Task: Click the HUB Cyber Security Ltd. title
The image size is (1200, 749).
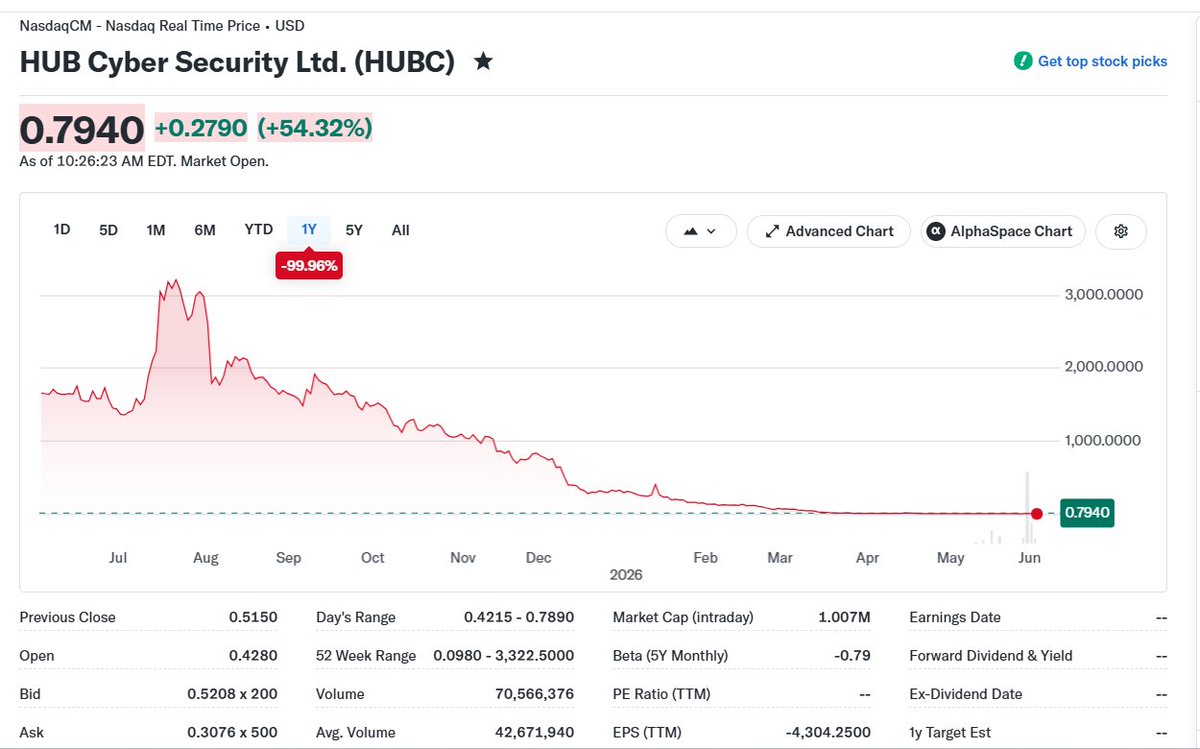Action: click(x=238, y=61)
